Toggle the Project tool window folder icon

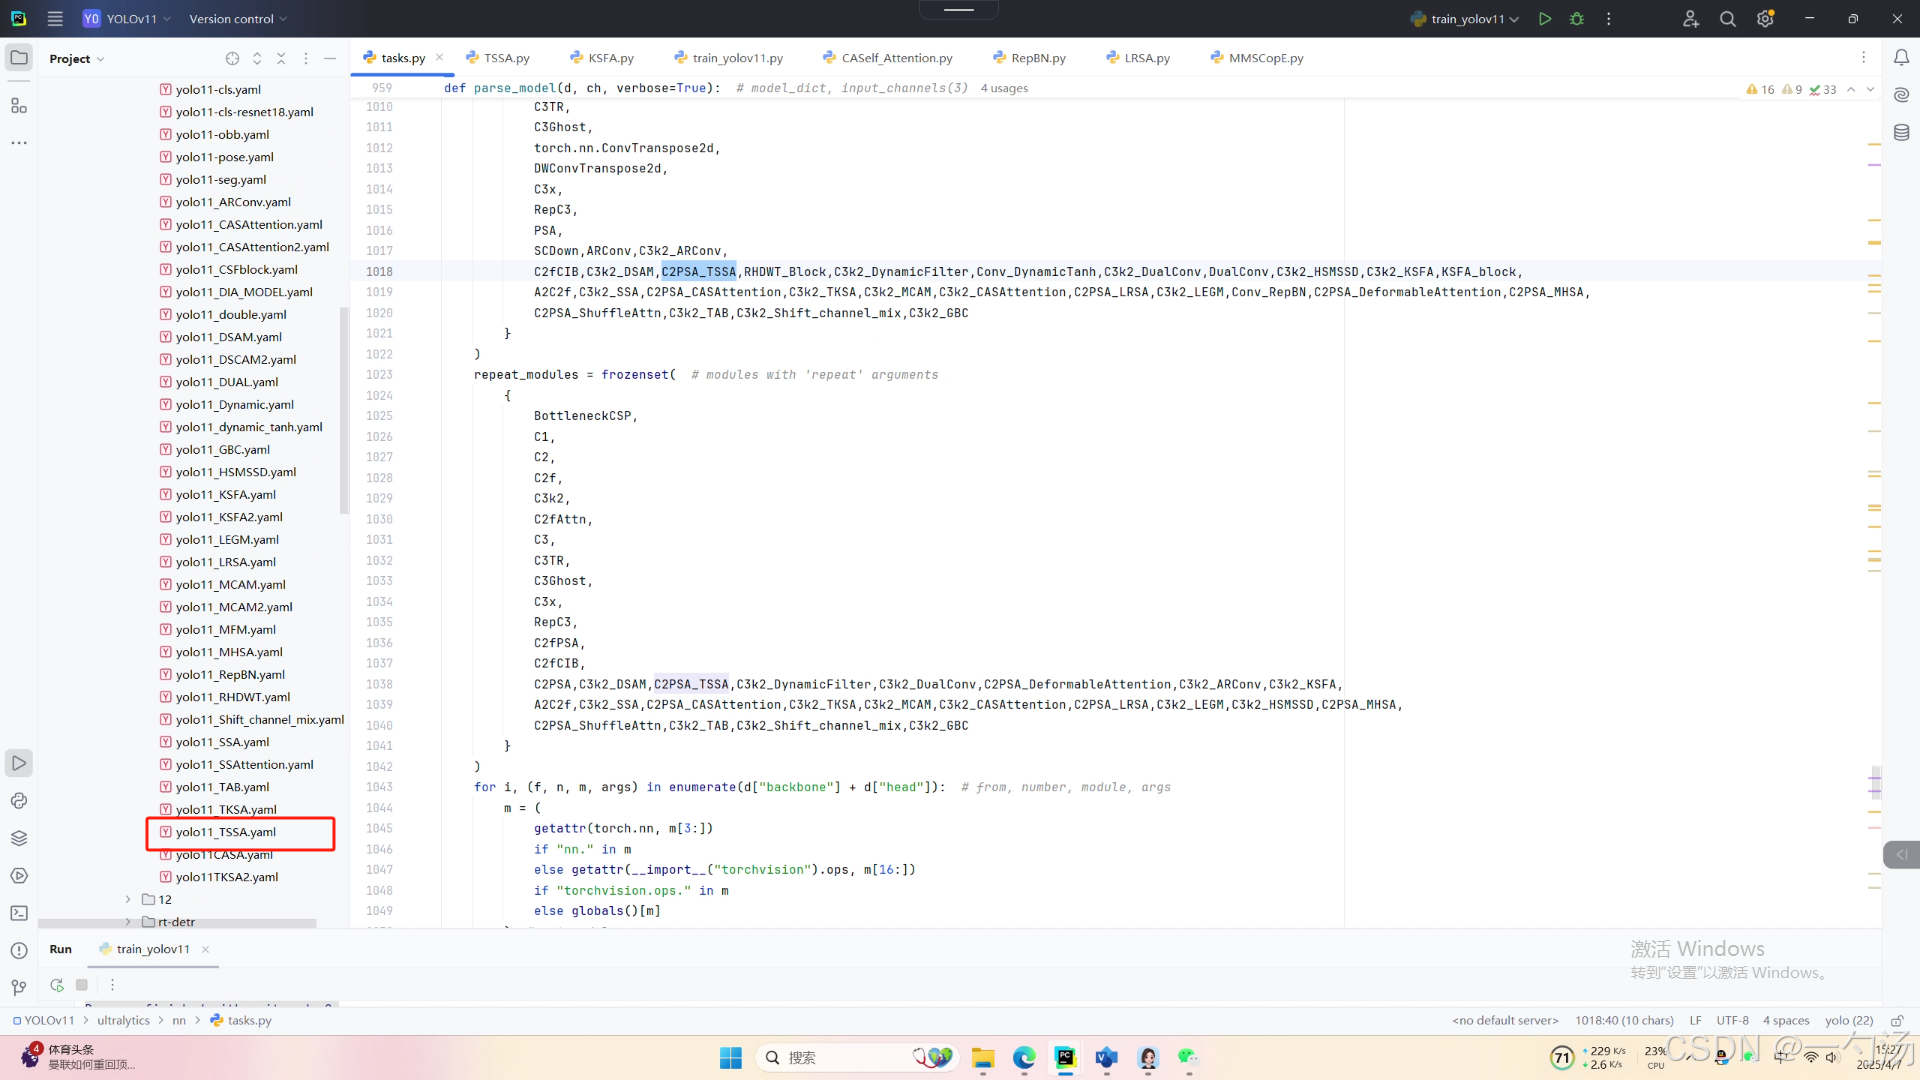19,58
